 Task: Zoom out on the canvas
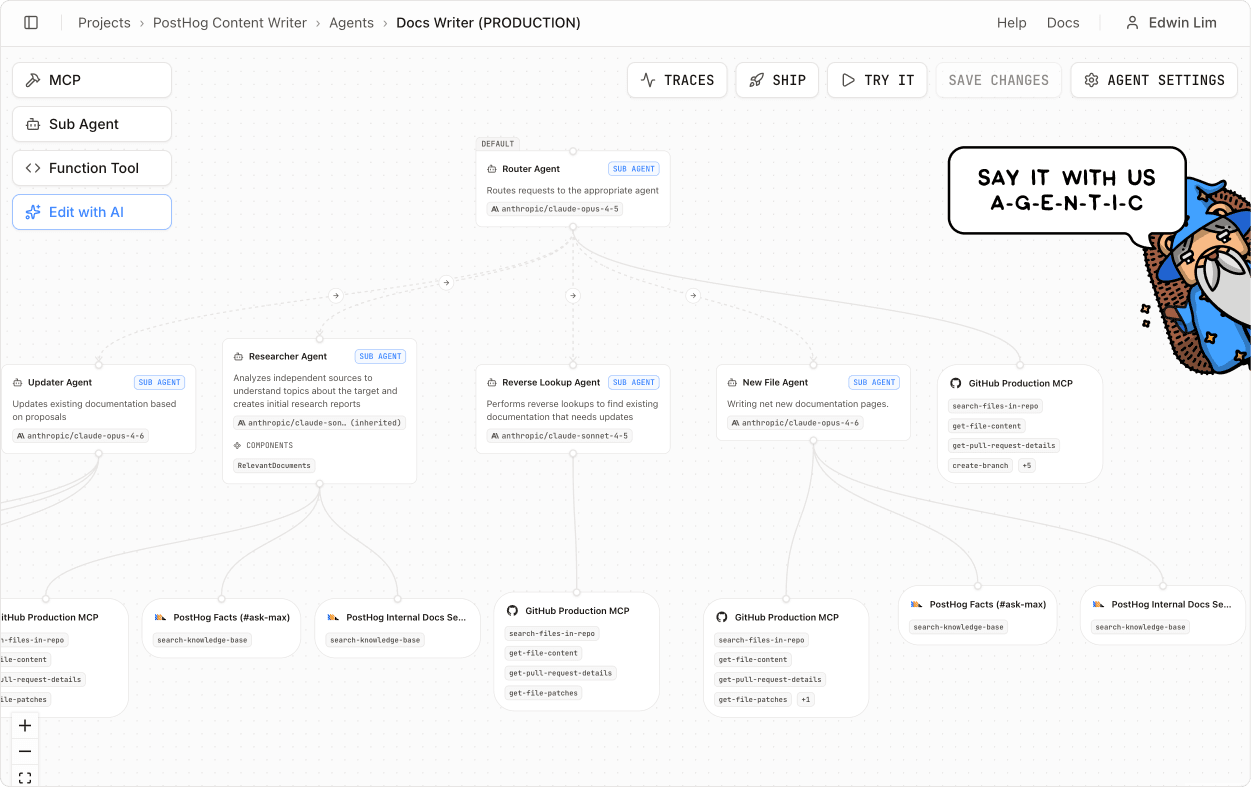pos(25,752)
